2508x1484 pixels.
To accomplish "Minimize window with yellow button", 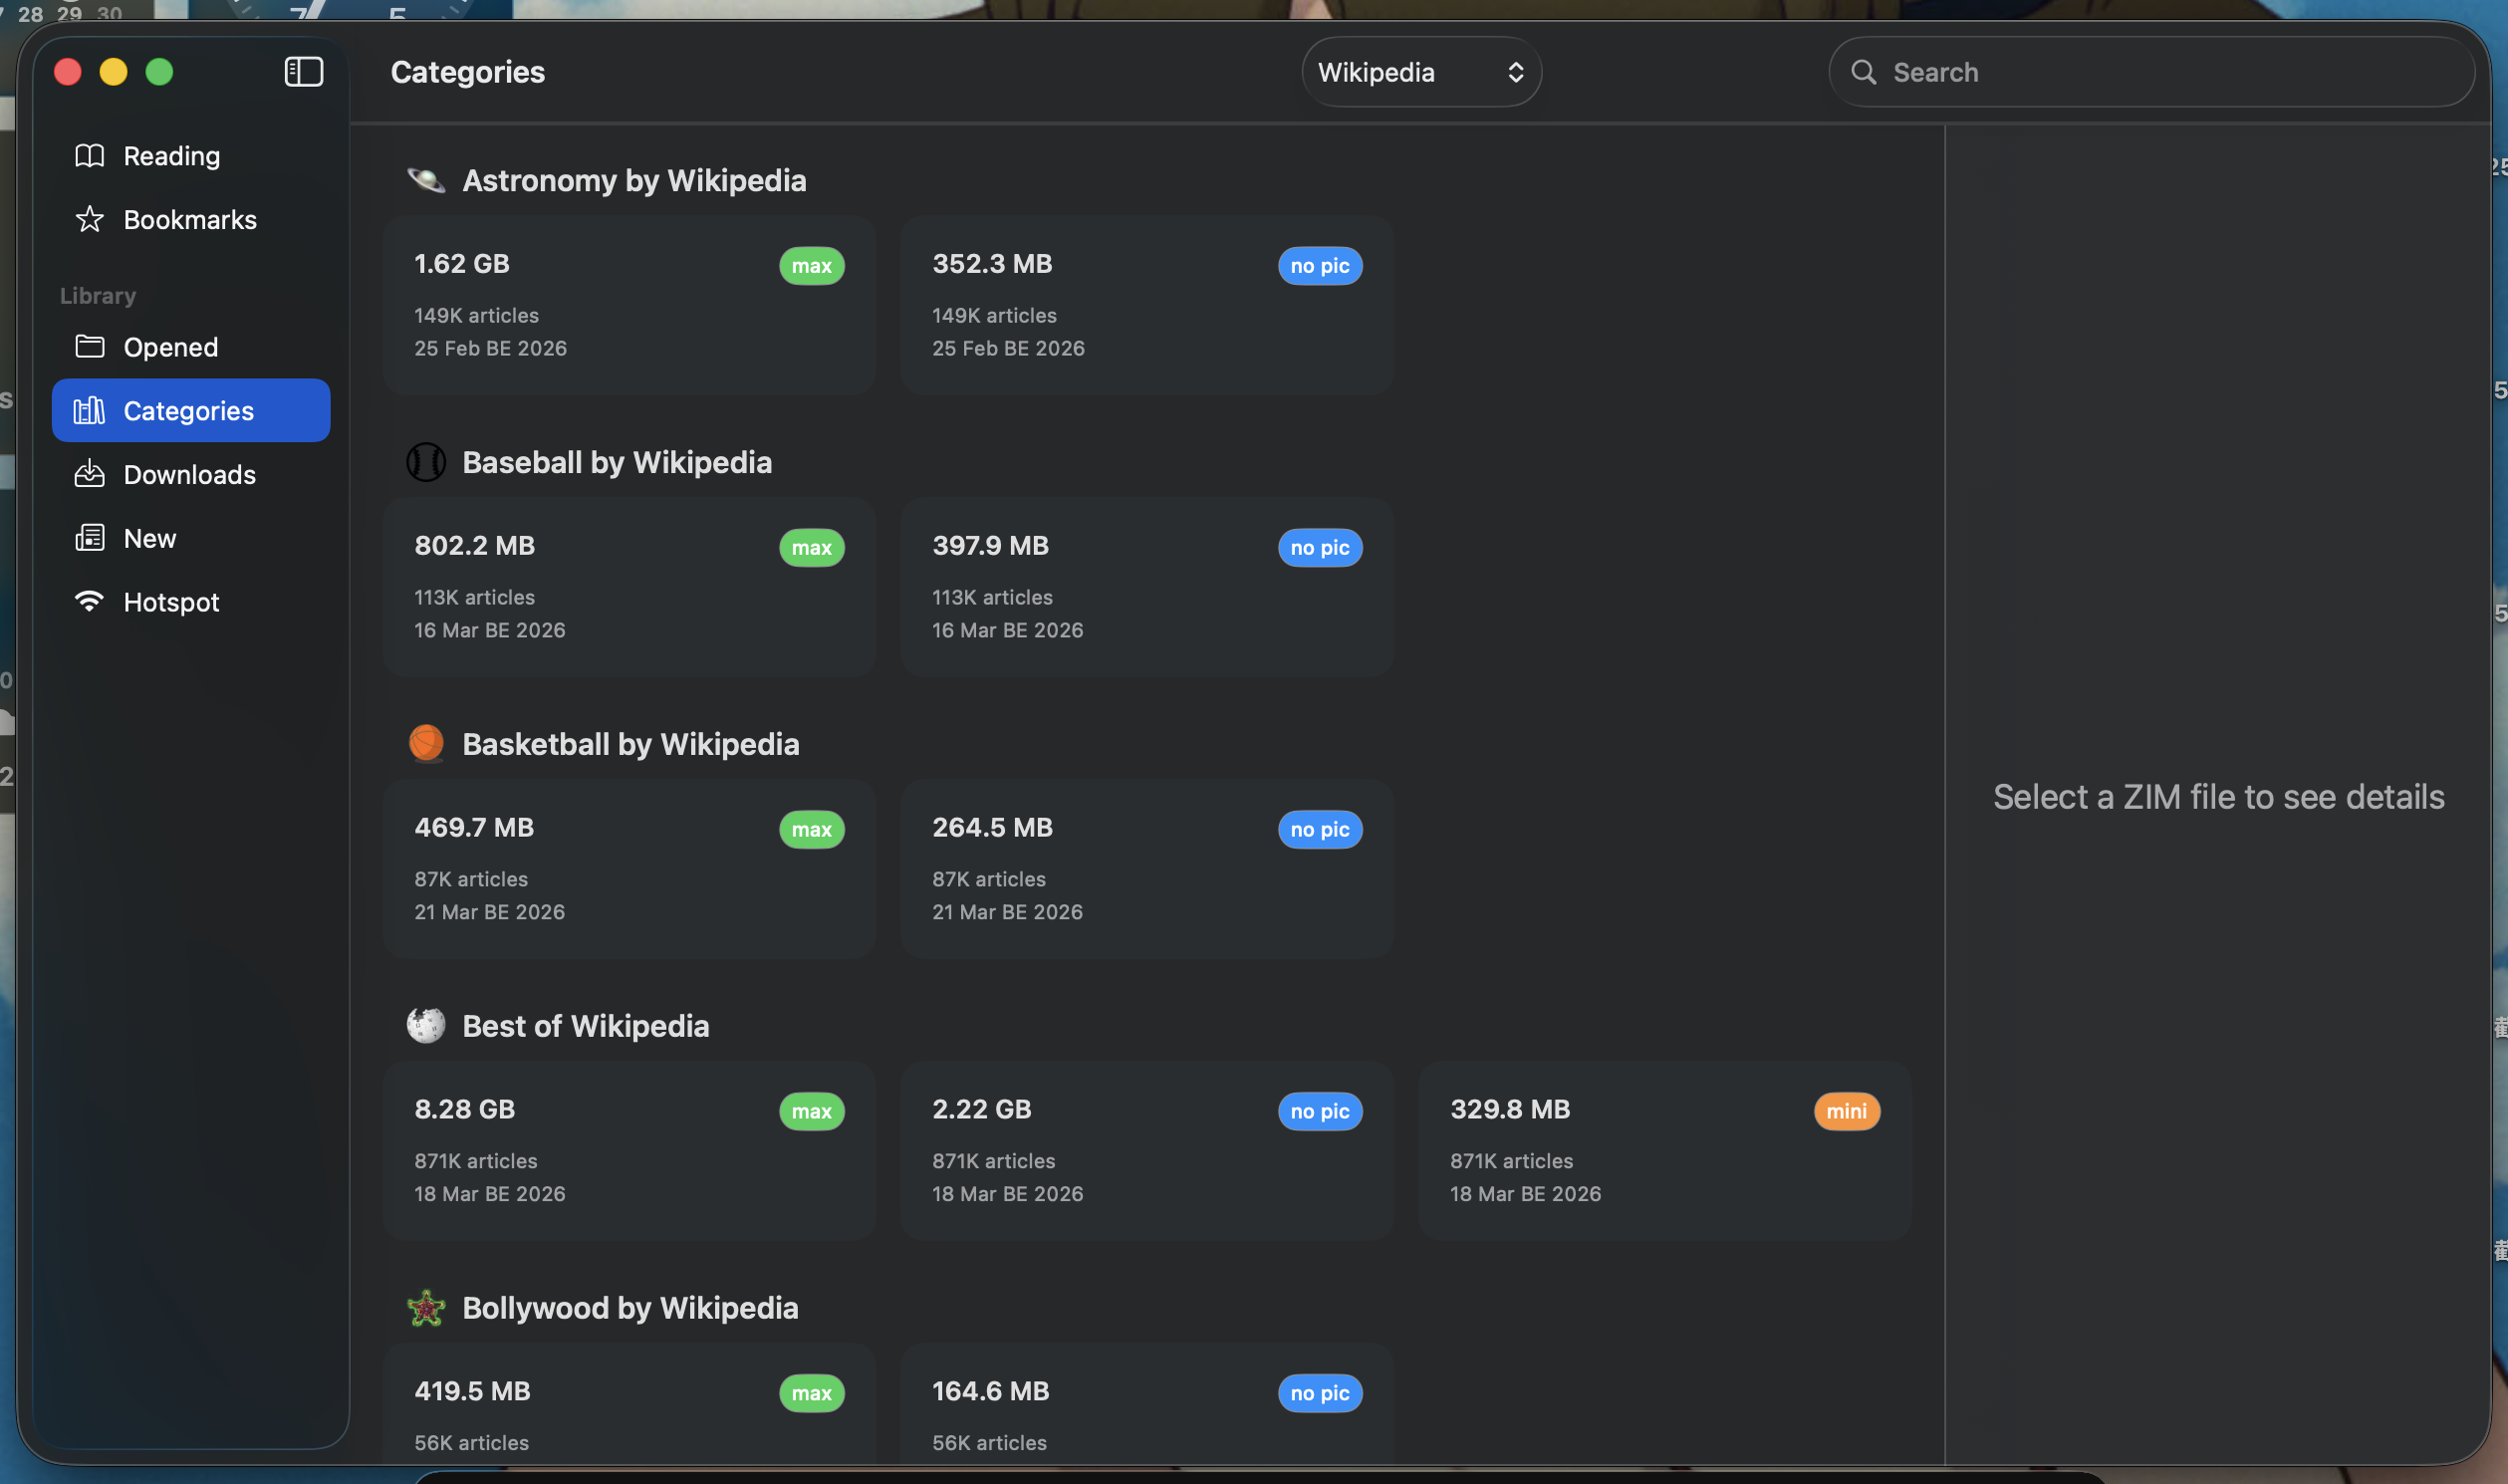I will coord(114,72).
